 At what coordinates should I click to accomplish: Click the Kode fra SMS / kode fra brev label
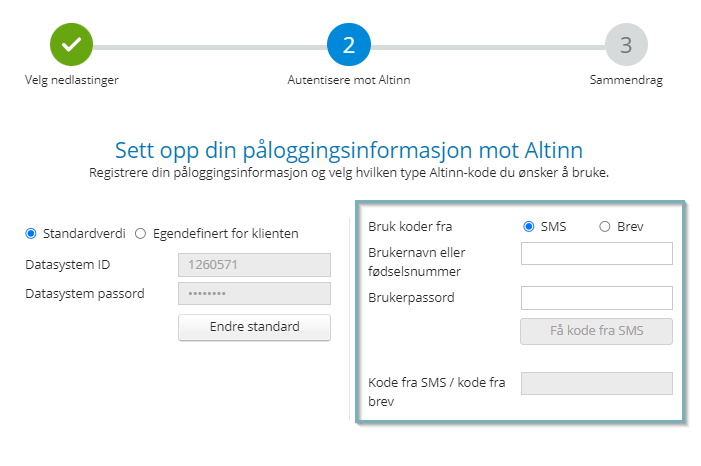coord(437,392)
